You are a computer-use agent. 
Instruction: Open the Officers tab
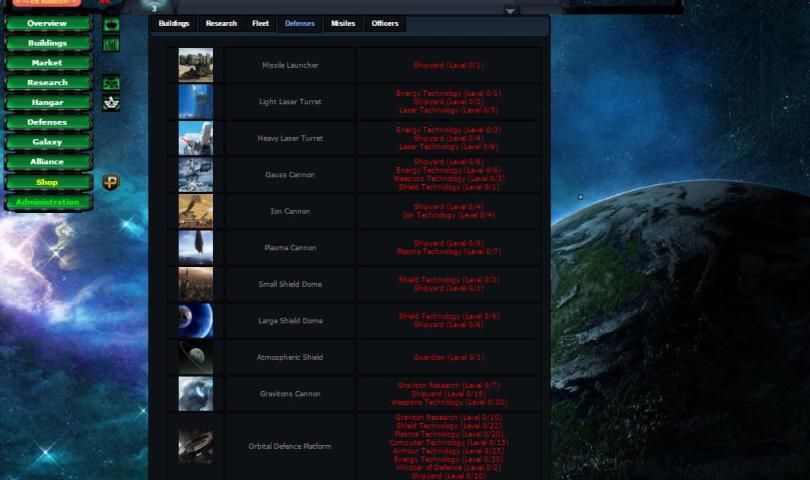point(384,23)
